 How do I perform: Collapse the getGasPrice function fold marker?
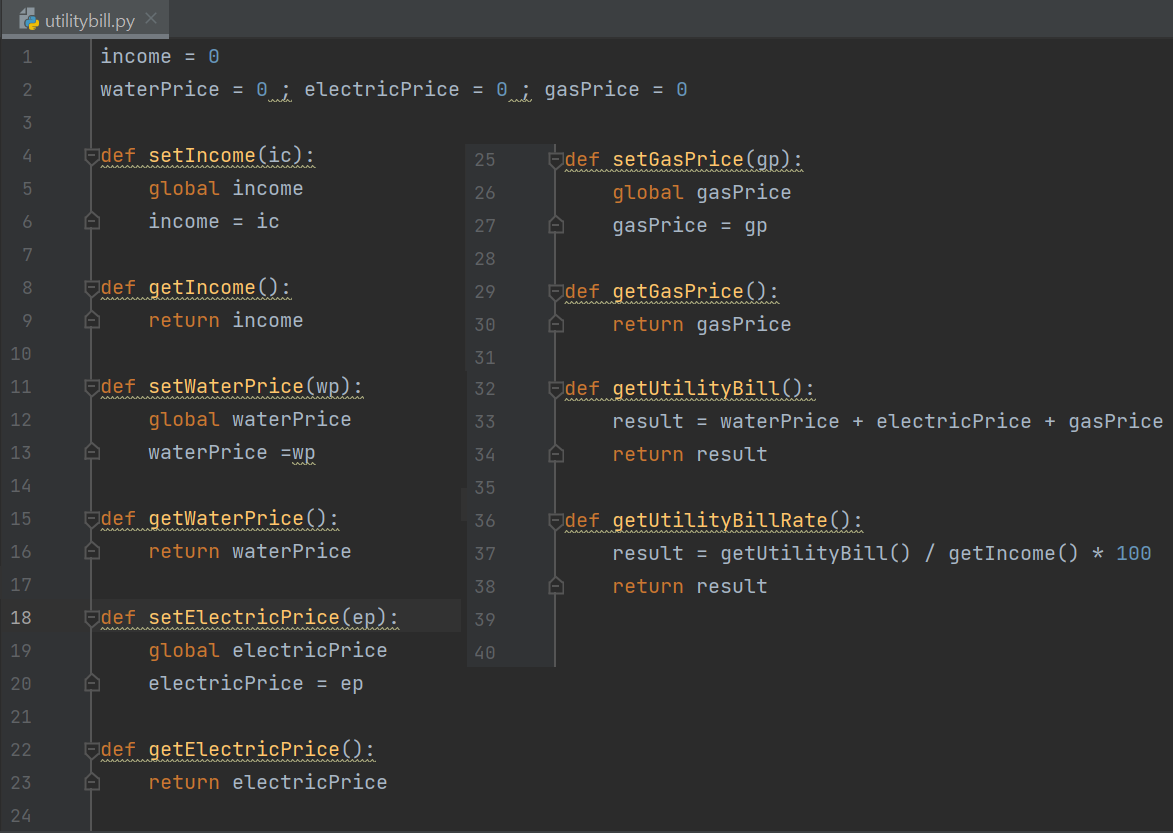coord(556,292)
